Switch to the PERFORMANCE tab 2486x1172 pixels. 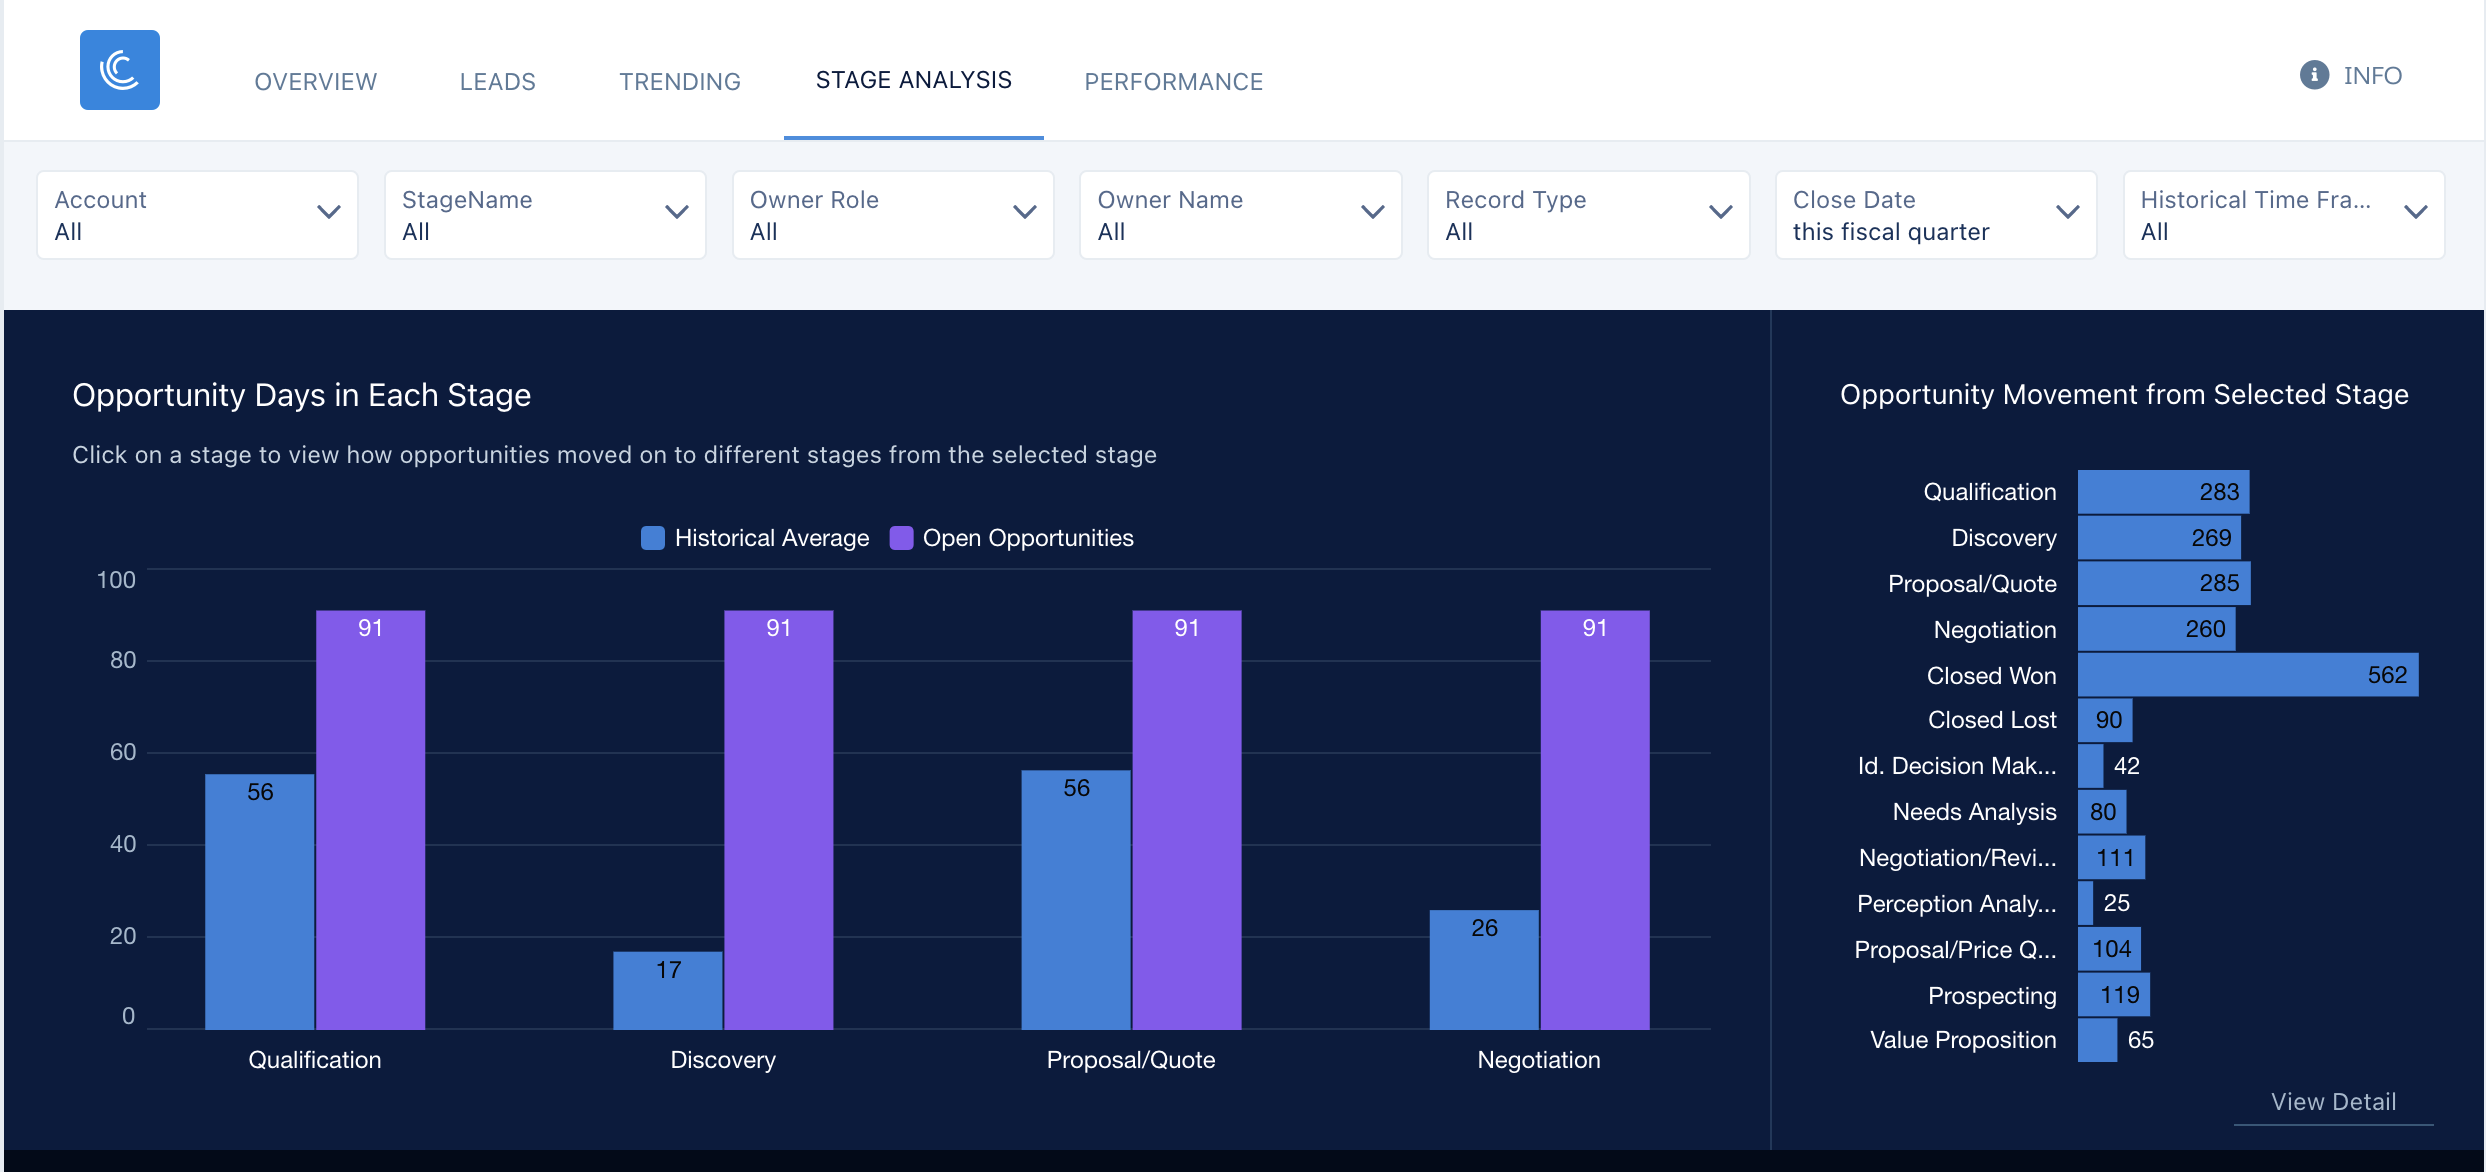coord(1173,81)
